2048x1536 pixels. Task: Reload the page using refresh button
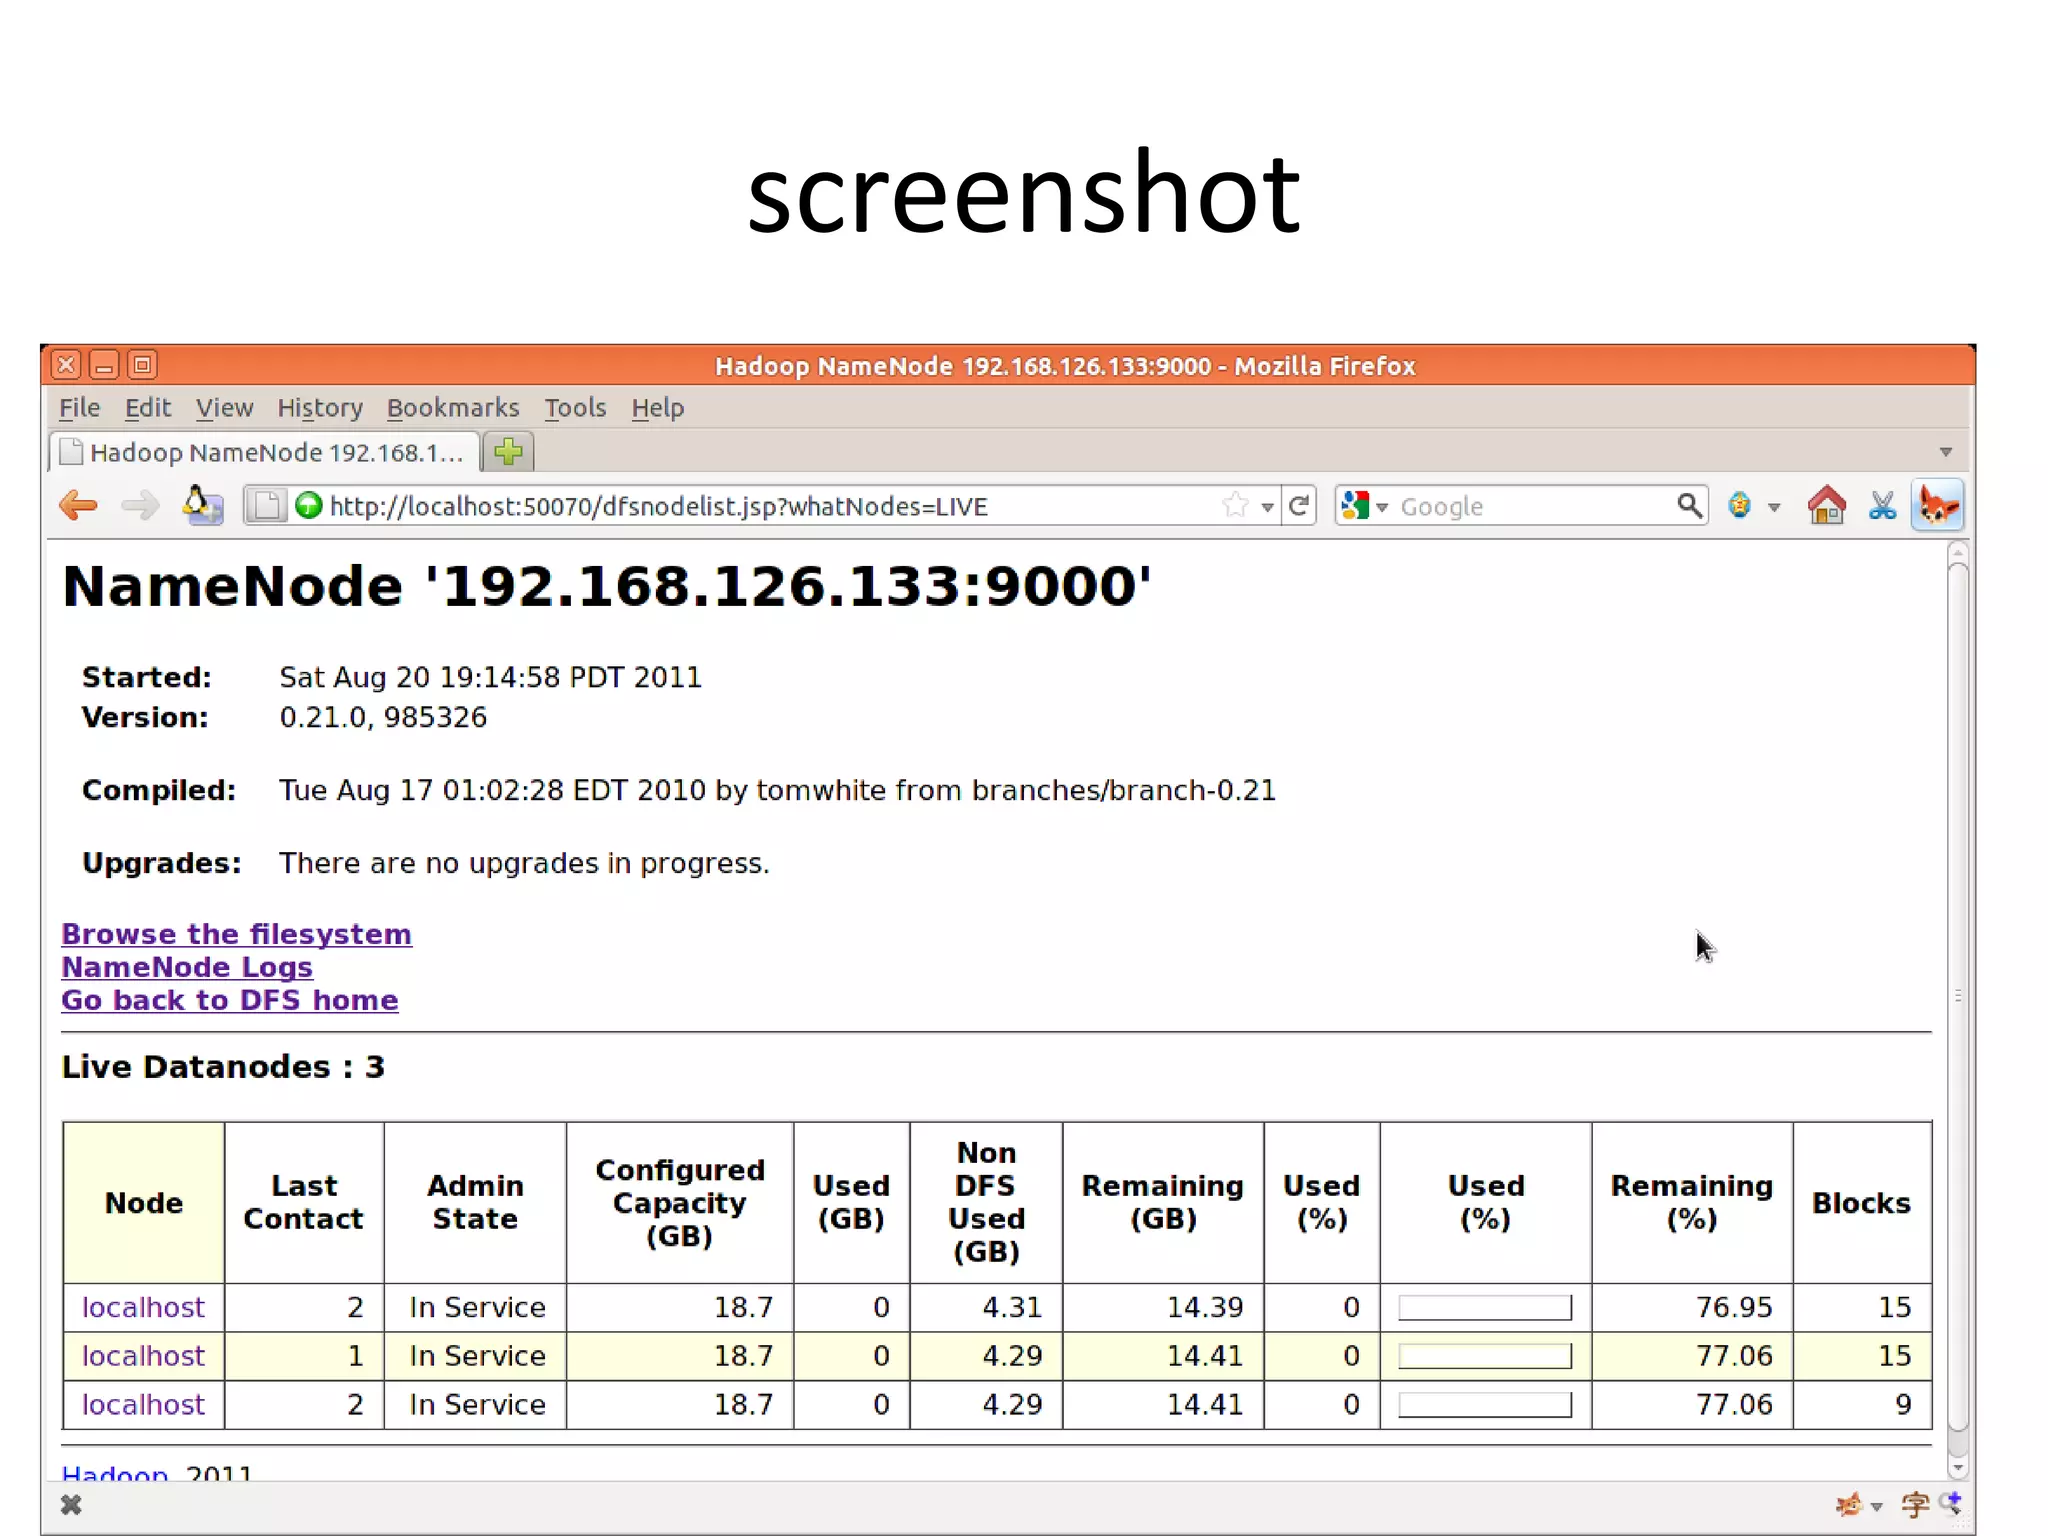1299,506
